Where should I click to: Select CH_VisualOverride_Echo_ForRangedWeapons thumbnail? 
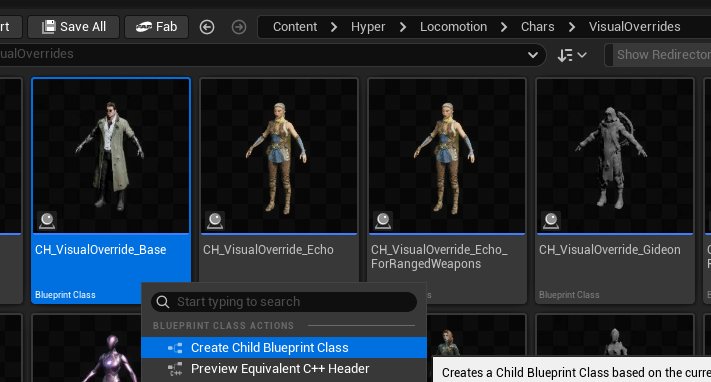coord(447,156)
